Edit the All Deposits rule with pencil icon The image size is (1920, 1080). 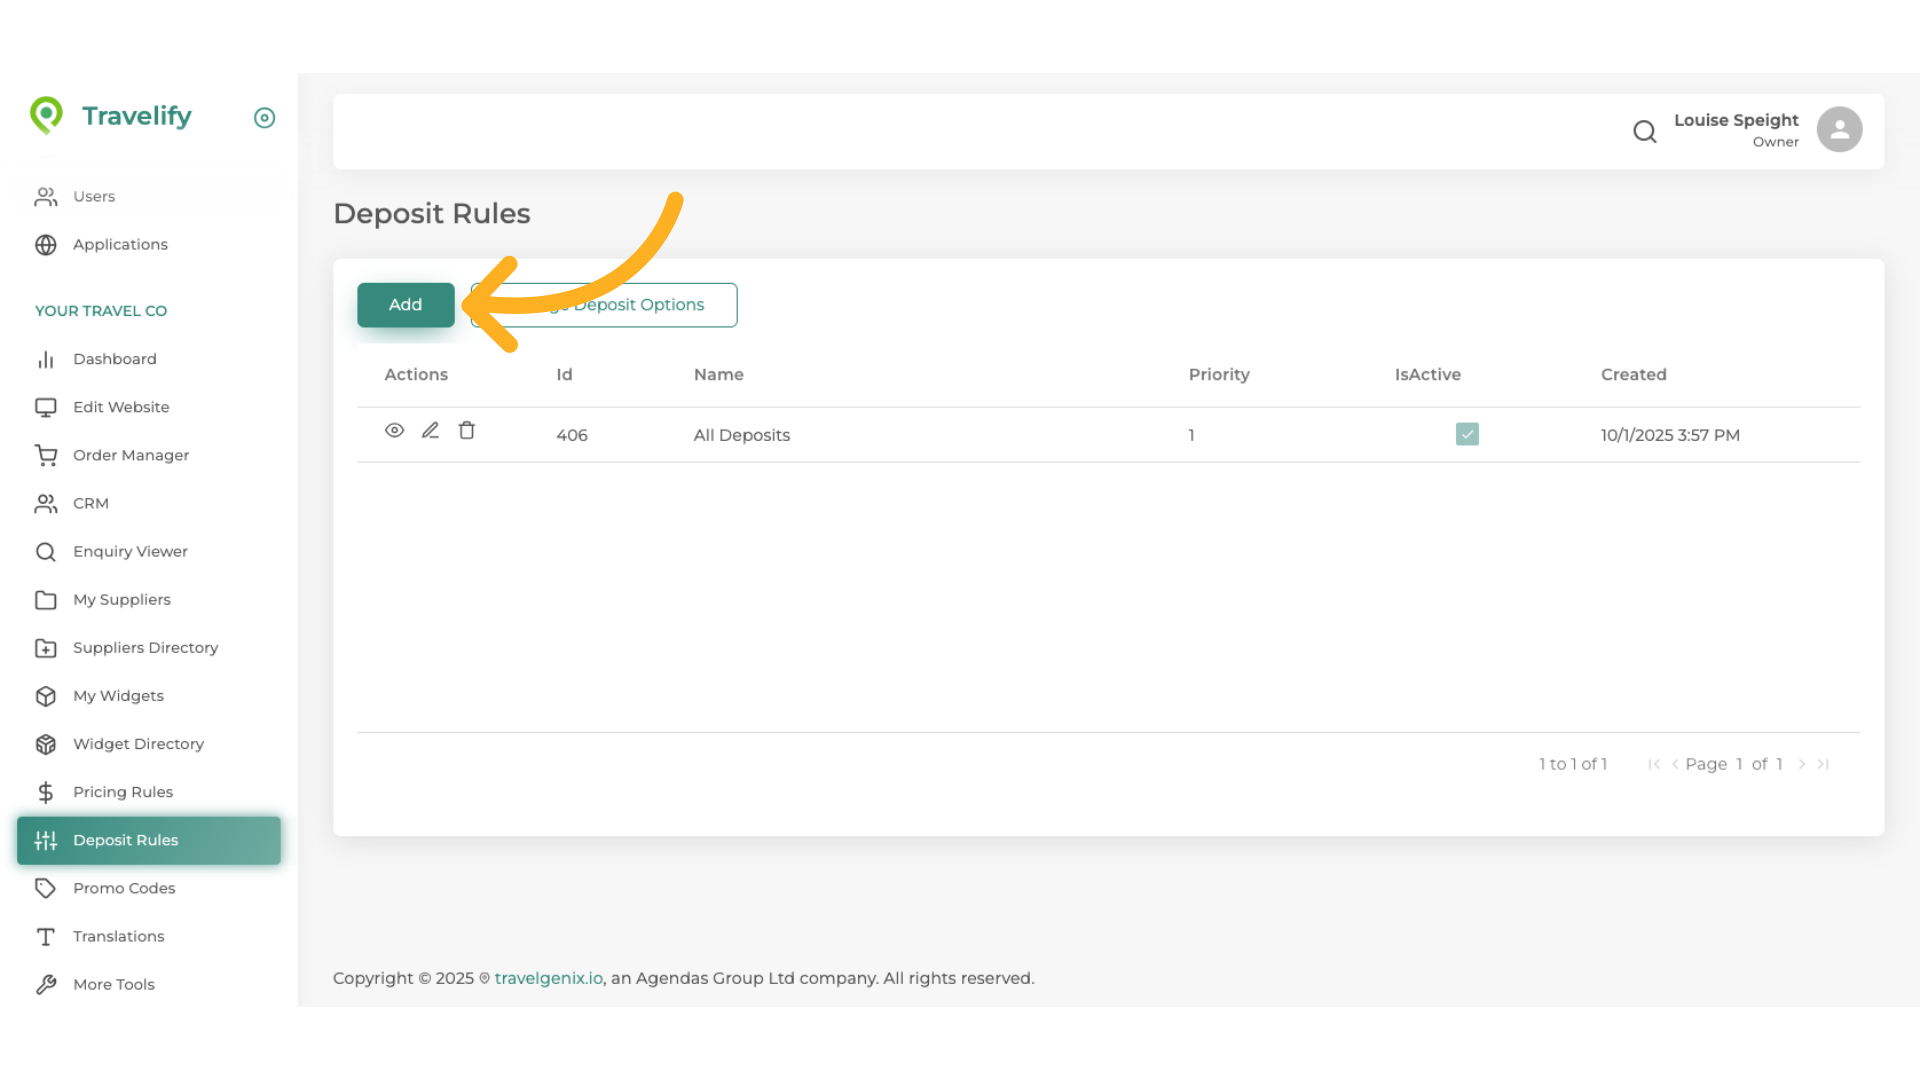pyautogui.click(x=430, y=431)
